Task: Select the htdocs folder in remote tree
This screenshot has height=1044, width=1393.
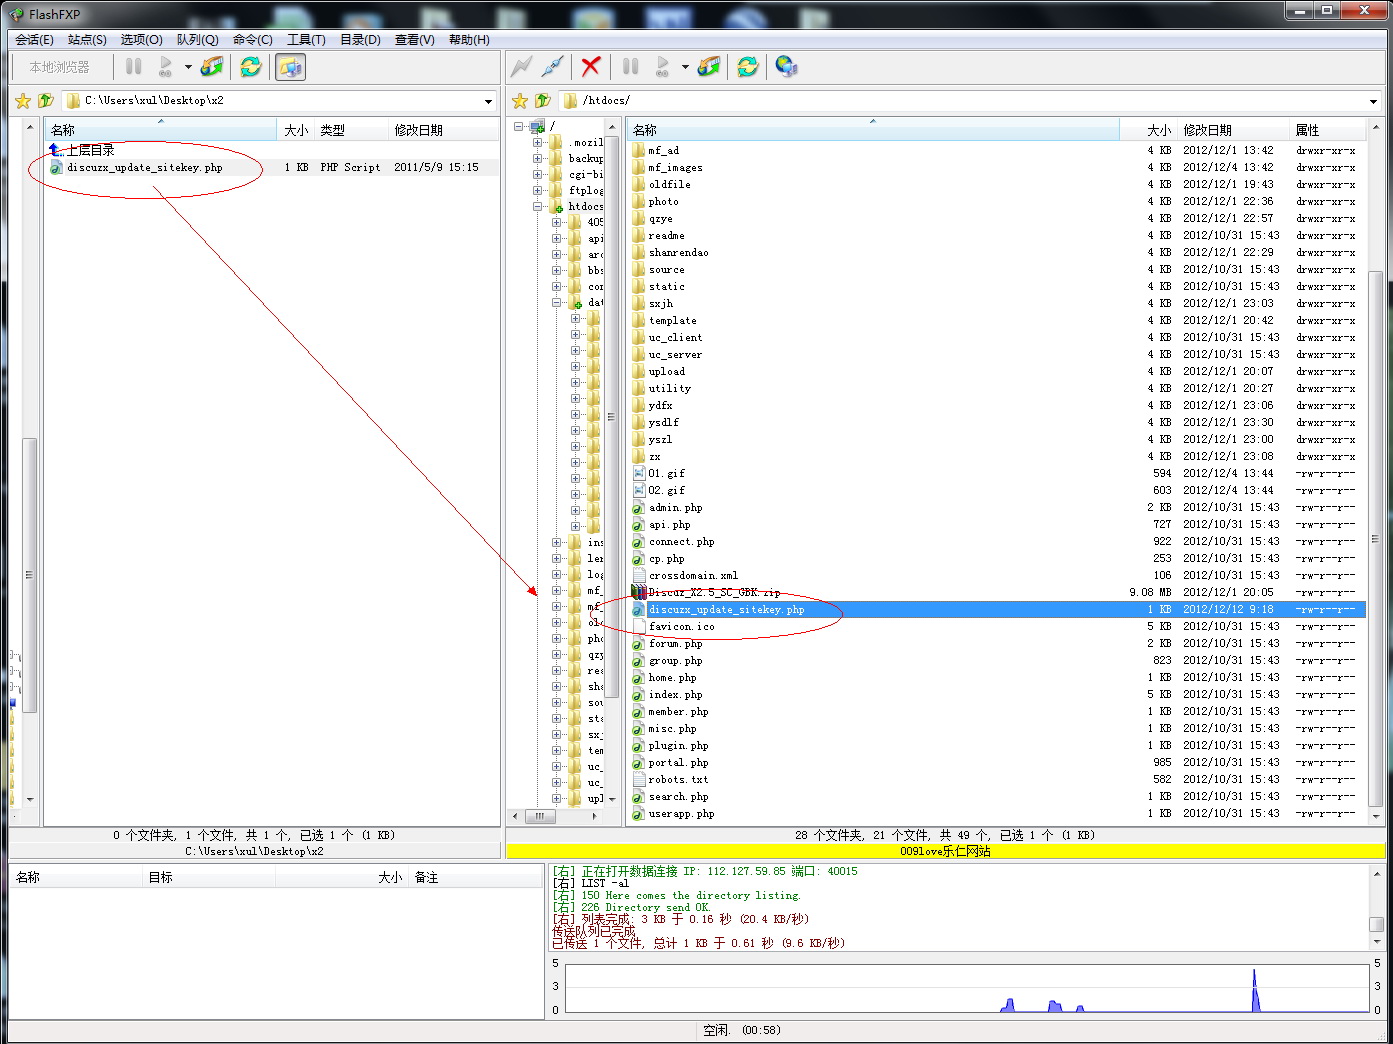Action: tap(585, 206)
